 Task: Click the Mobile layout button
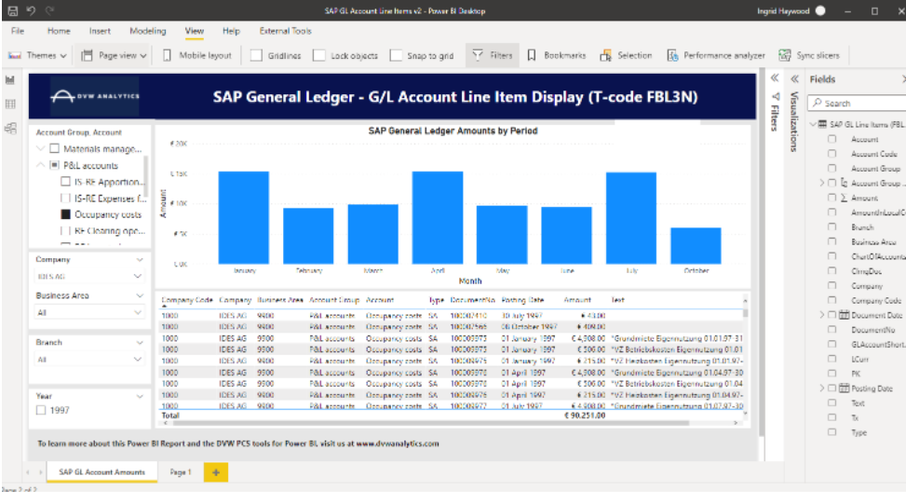pyautogui.click(x=197, y=56)
